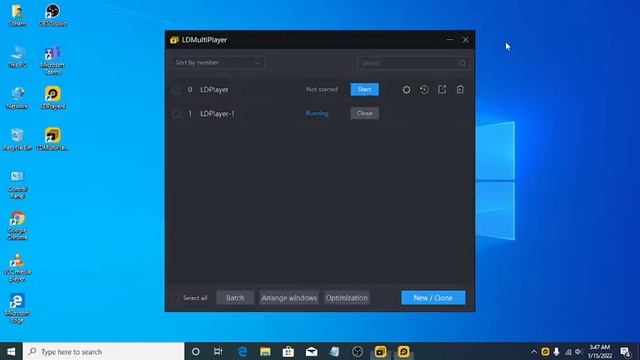Click LDPlayer taskbar icon
This screenshot has width=640, height=360.
pos(403,351)
